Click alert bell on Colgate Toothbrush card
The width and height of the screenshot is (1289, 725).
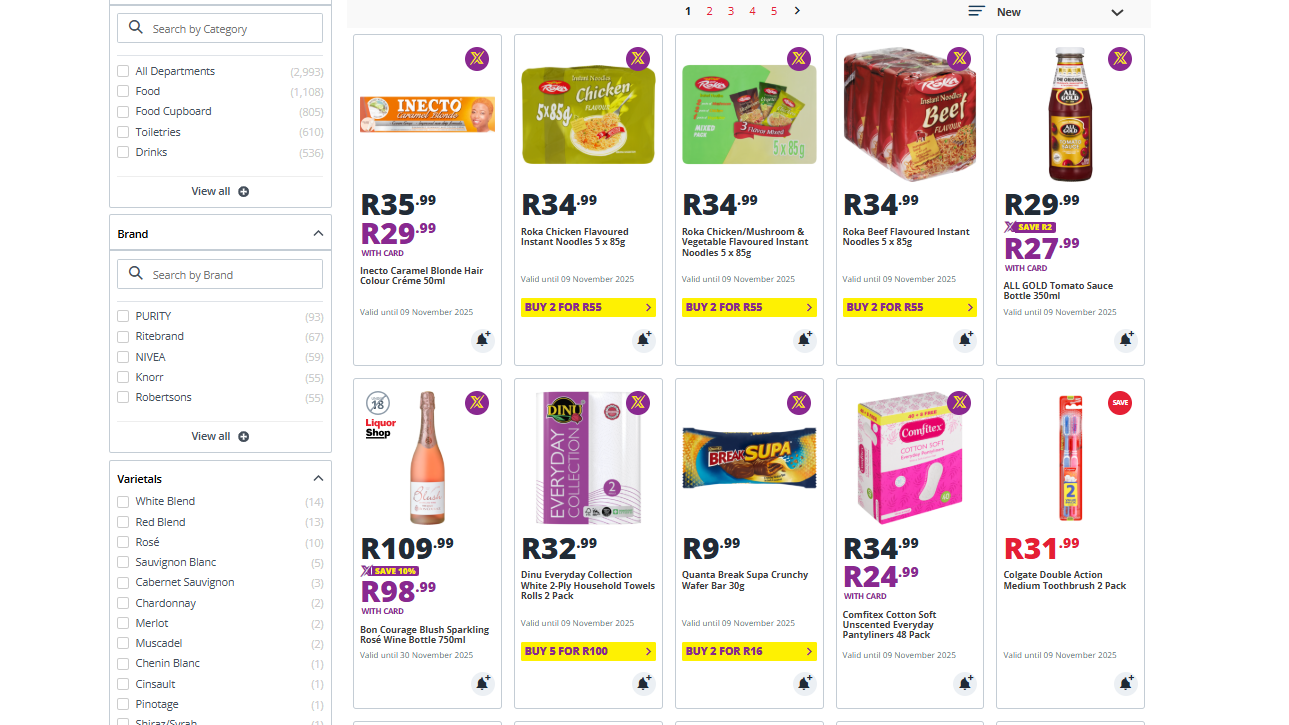(x=1125, y=684)
